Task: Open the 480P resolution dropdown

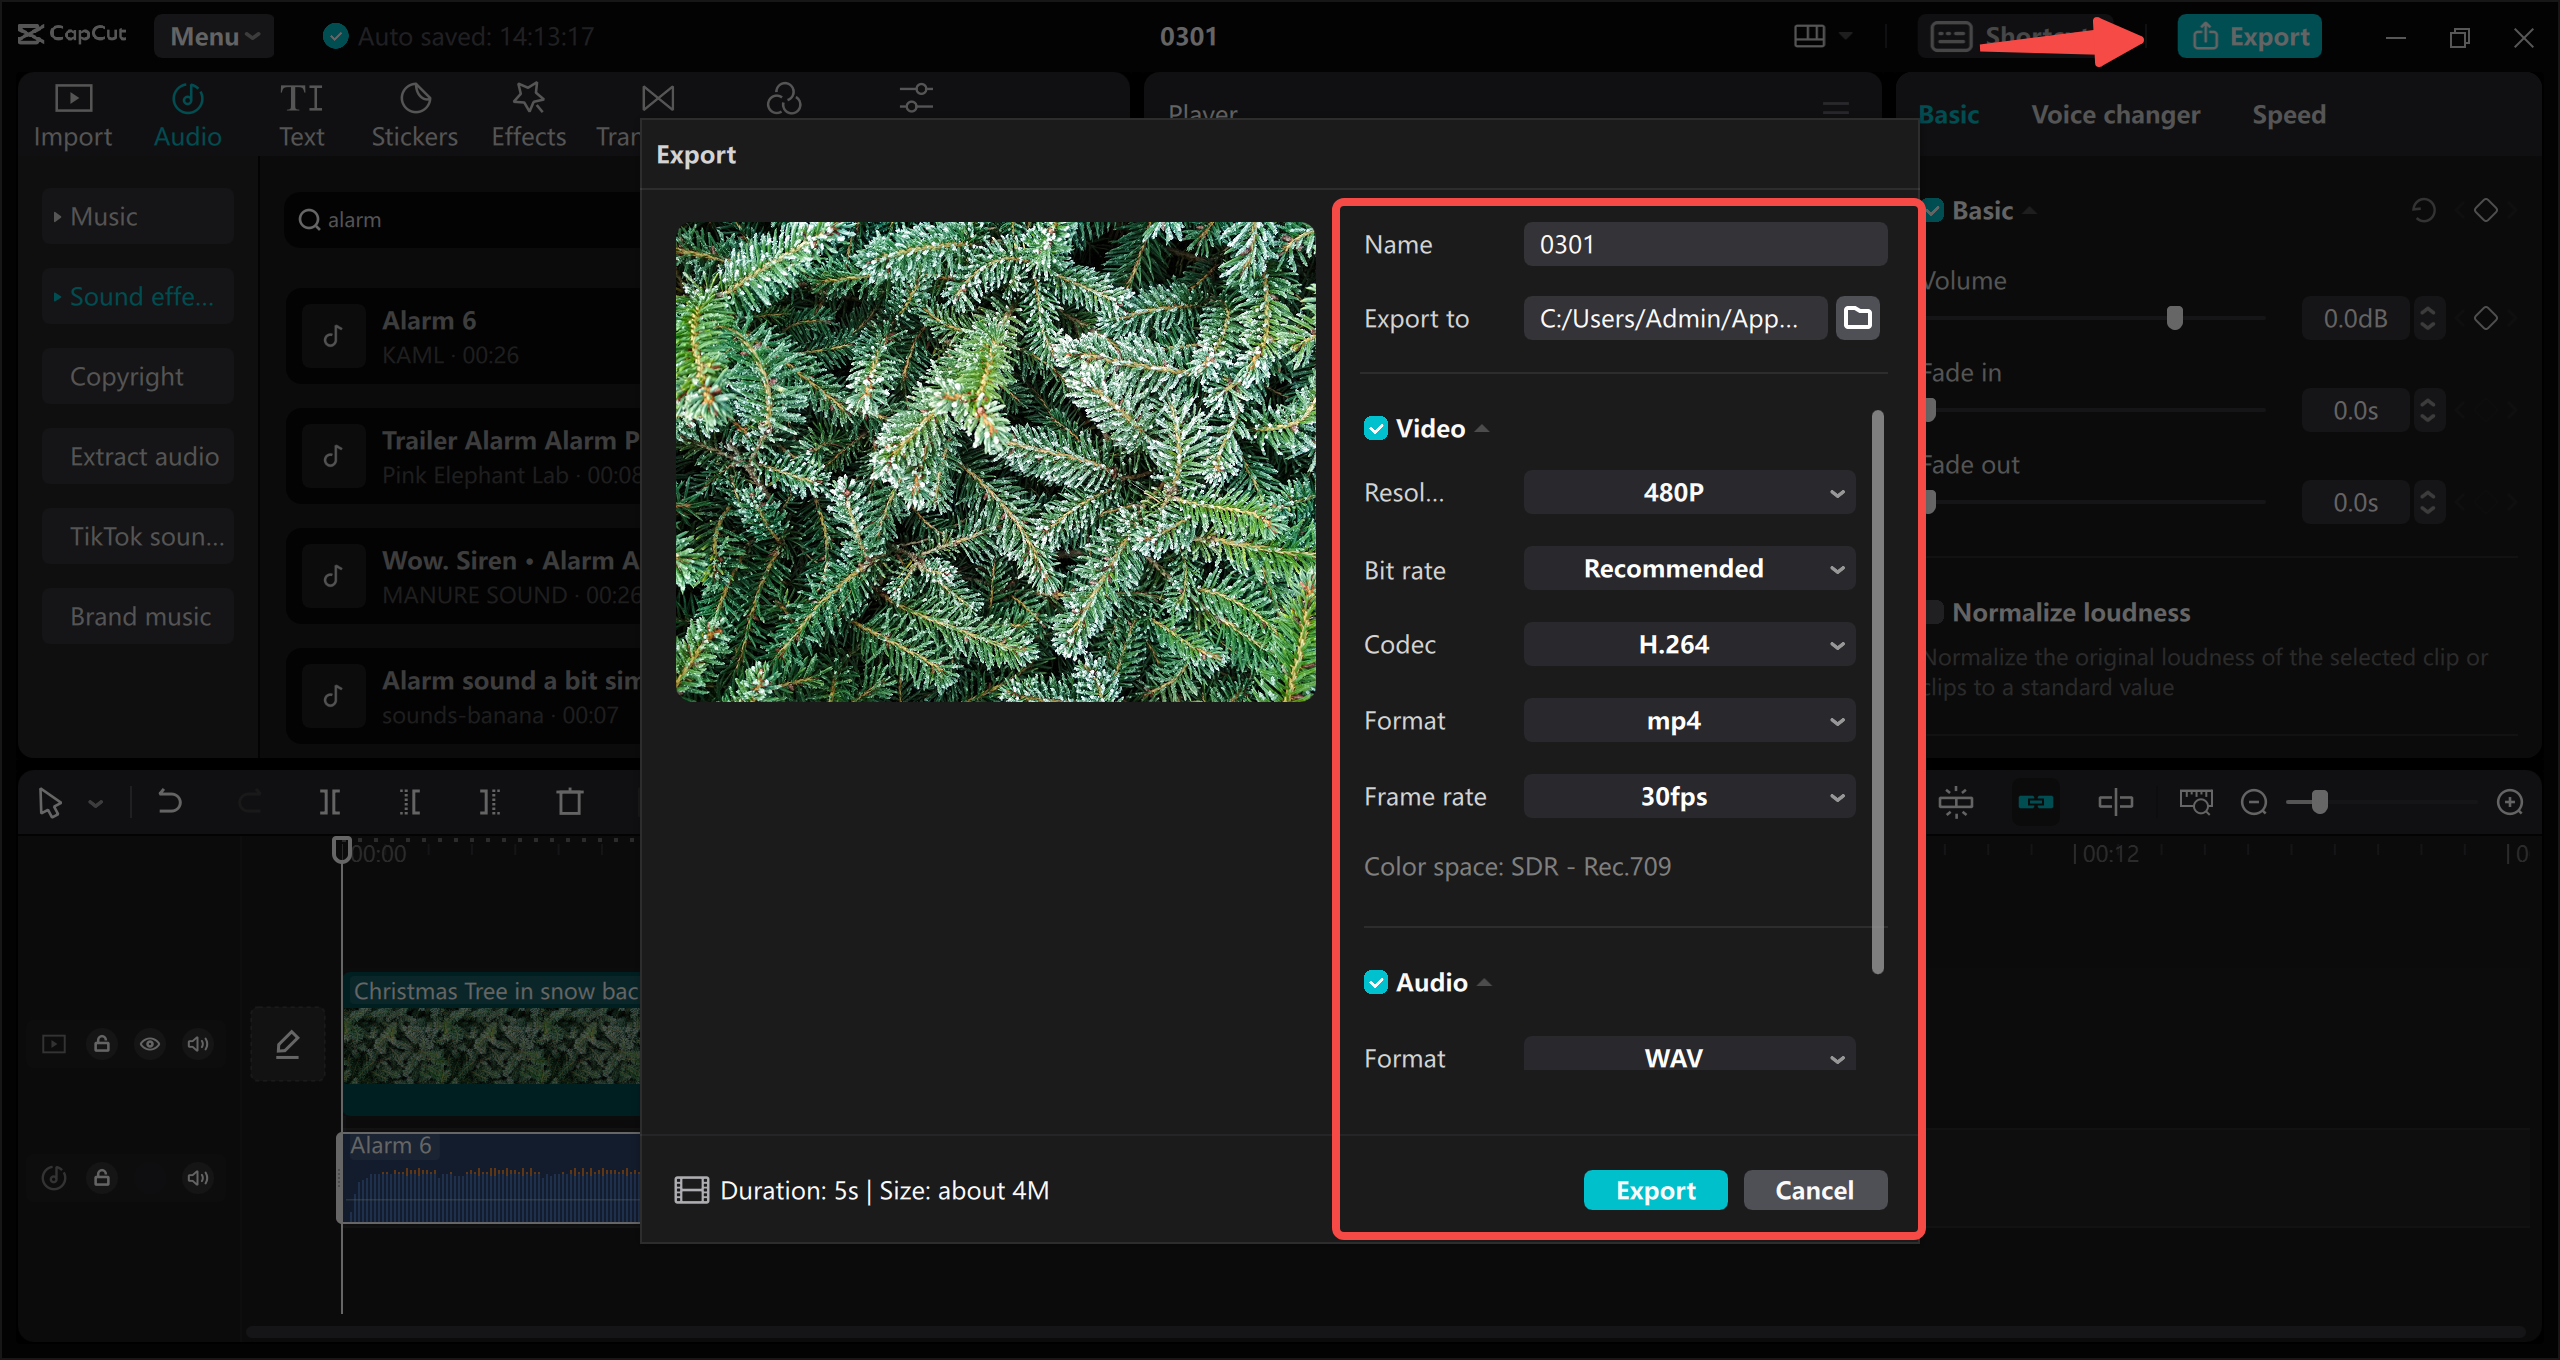Action: 1689,492
